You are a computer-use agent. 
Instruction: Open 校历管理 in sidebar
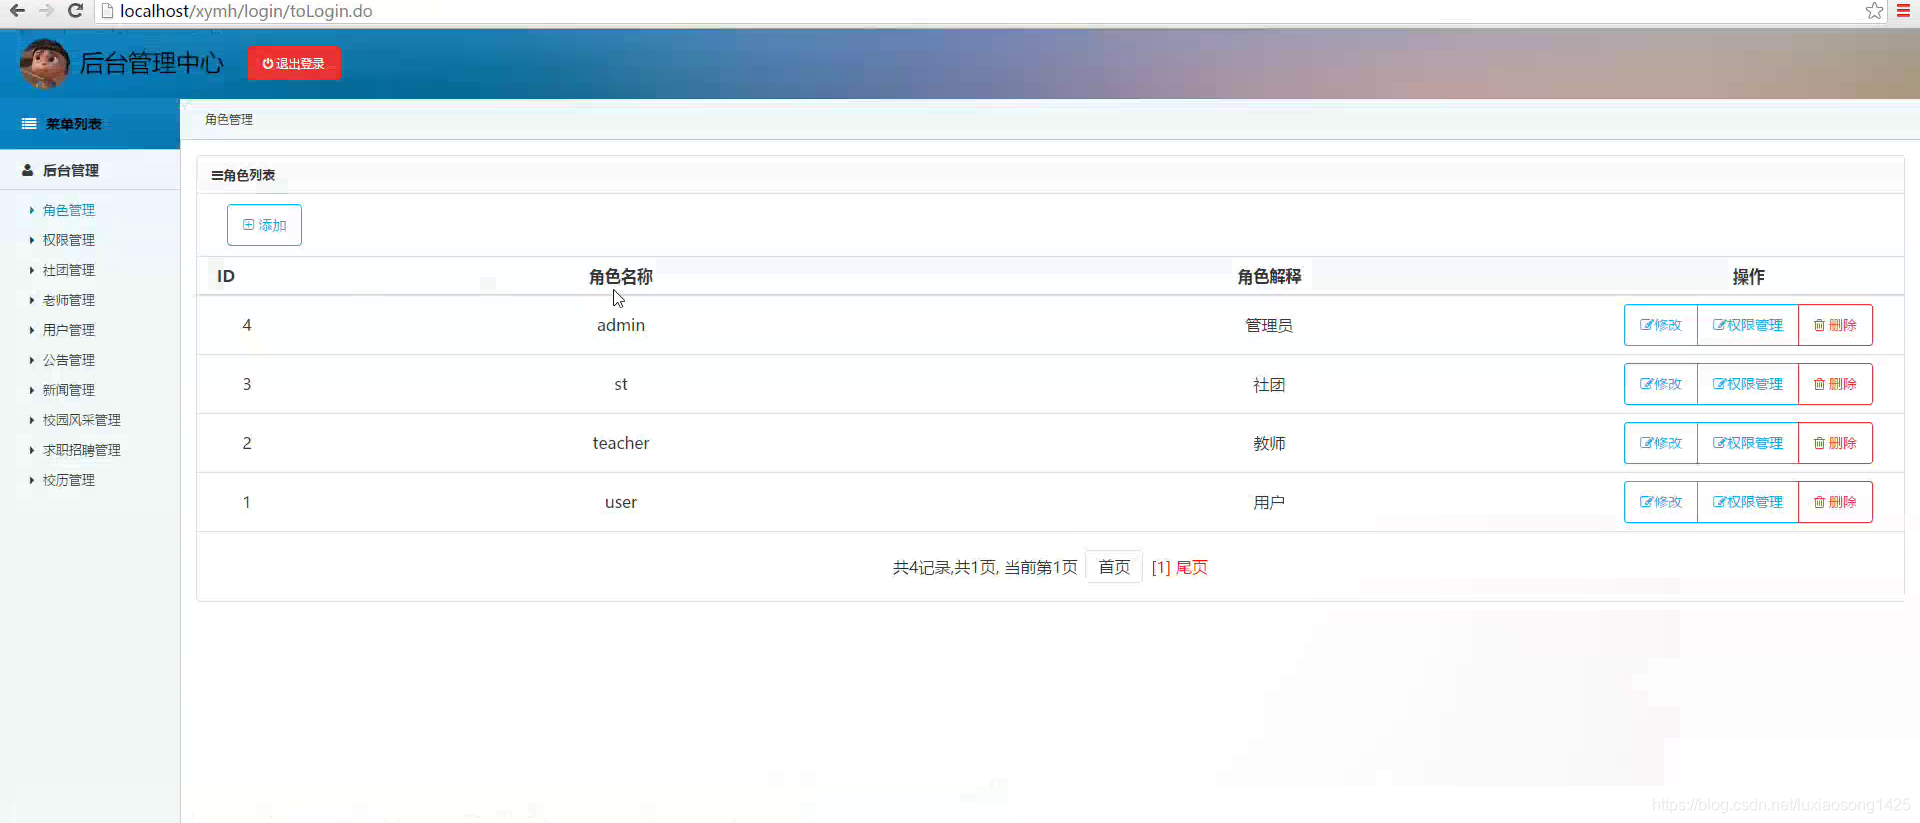click(68, 480)
